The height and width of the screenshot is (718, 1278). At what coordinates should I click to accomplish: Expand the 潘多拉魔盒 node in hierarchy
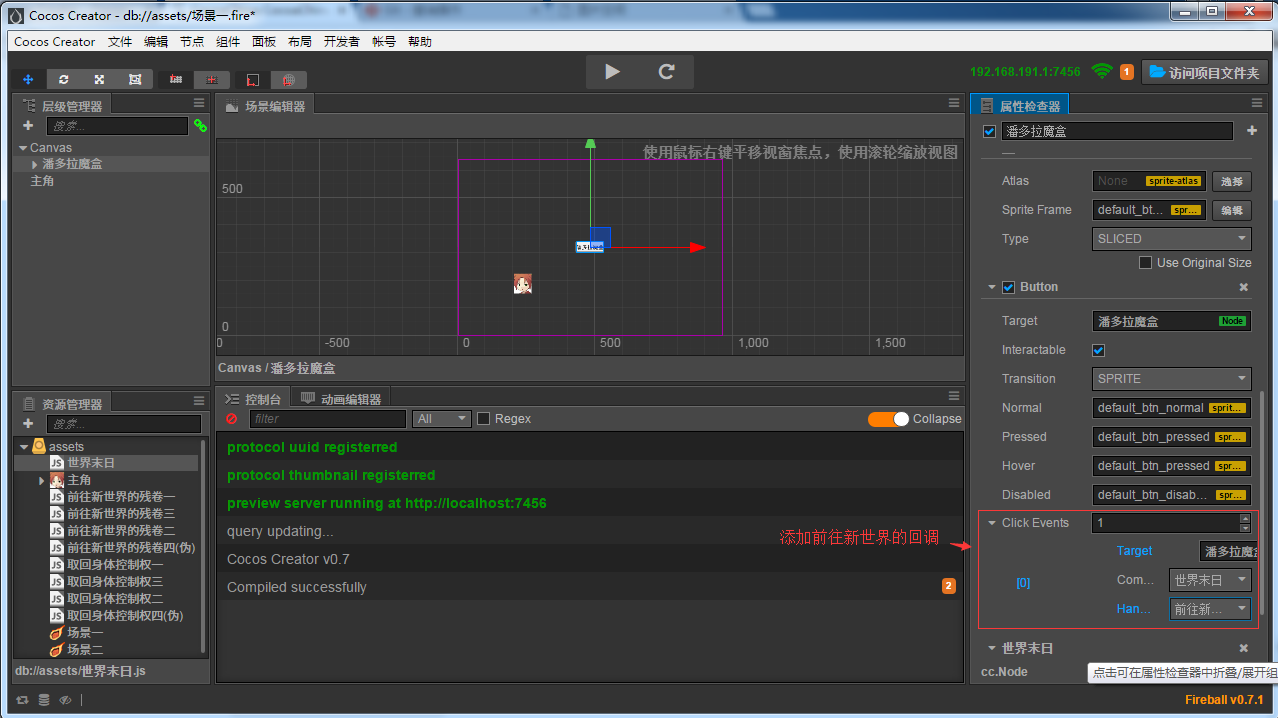pos(35,164)
